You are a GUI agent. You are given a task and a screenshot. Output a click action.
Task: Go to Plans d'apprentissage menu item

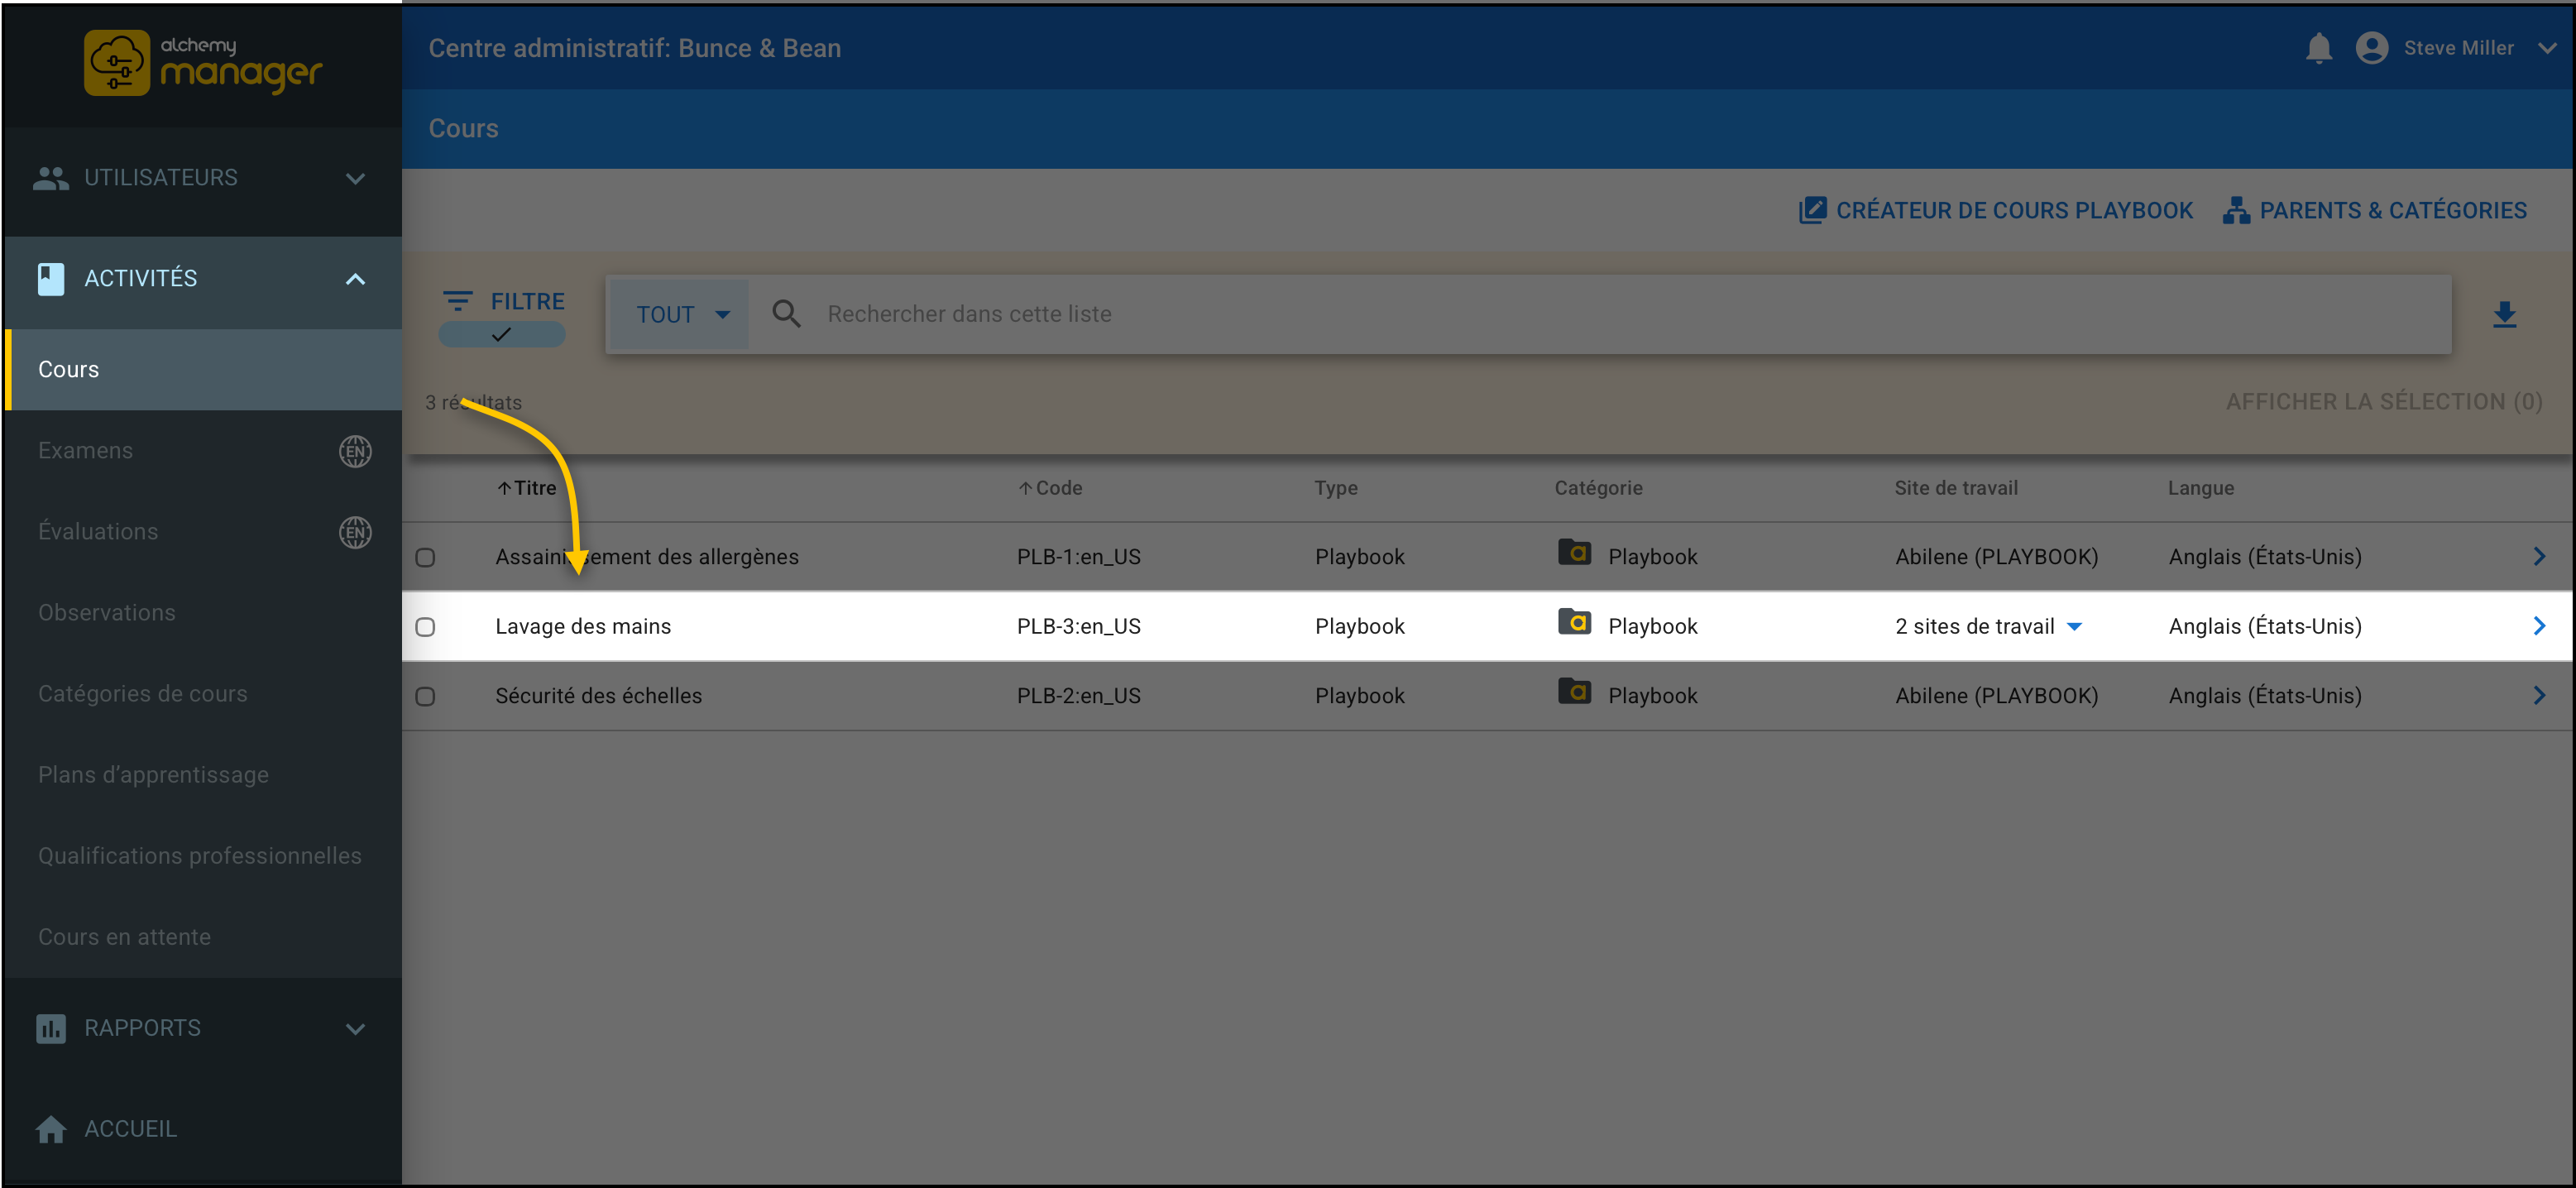[x=153, y=775]
